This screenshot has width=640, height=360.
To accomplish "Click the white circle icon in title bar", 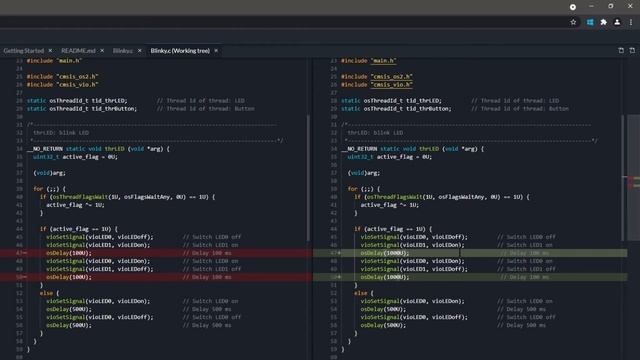I will (x=573, y=7).
